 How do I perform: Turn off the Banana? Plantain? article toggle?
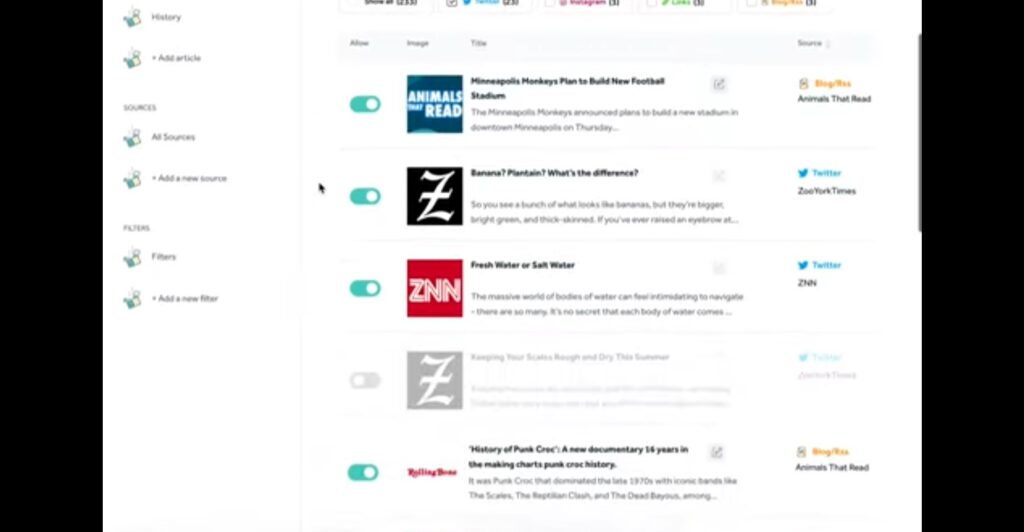[x=365, y=196]
